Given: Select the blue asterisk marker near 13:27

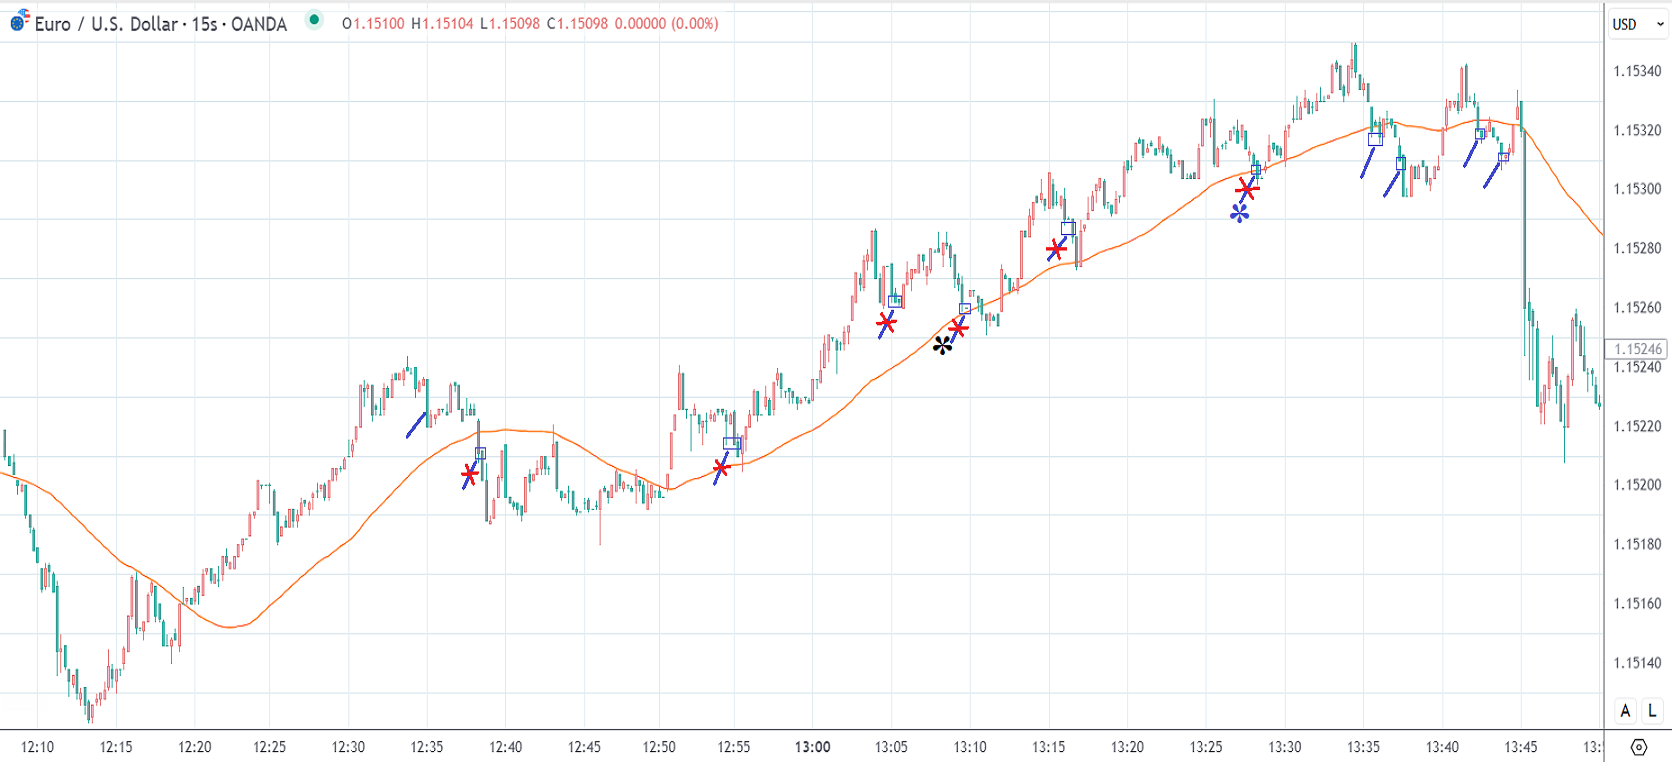Looking at the screenshot, I should [1239, 213].
